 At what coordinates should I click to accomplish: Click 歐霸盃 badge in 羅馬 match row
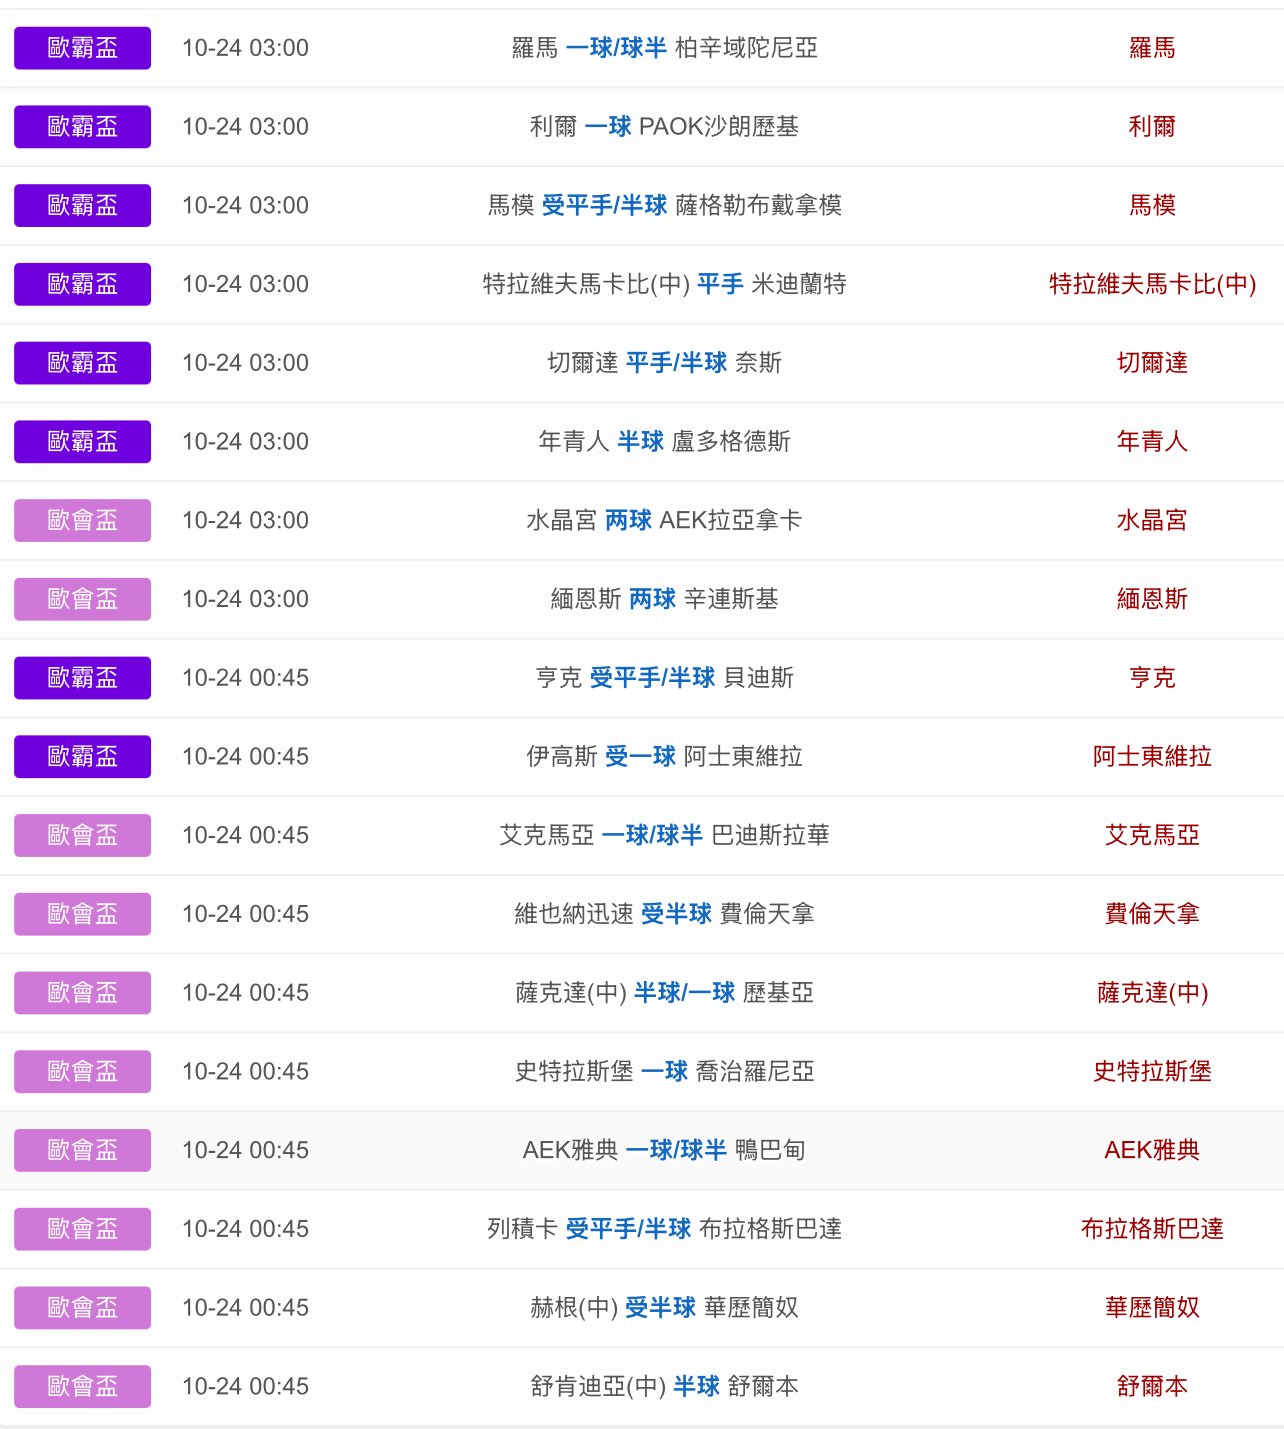(x=82, y=48)
